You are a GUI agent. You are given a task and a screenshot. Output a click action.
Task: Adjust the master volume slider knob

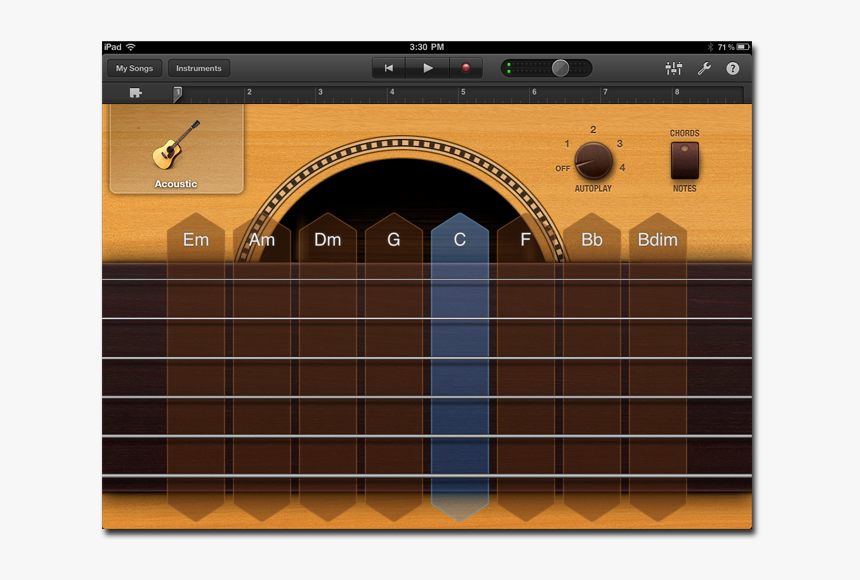click(560, 68)
